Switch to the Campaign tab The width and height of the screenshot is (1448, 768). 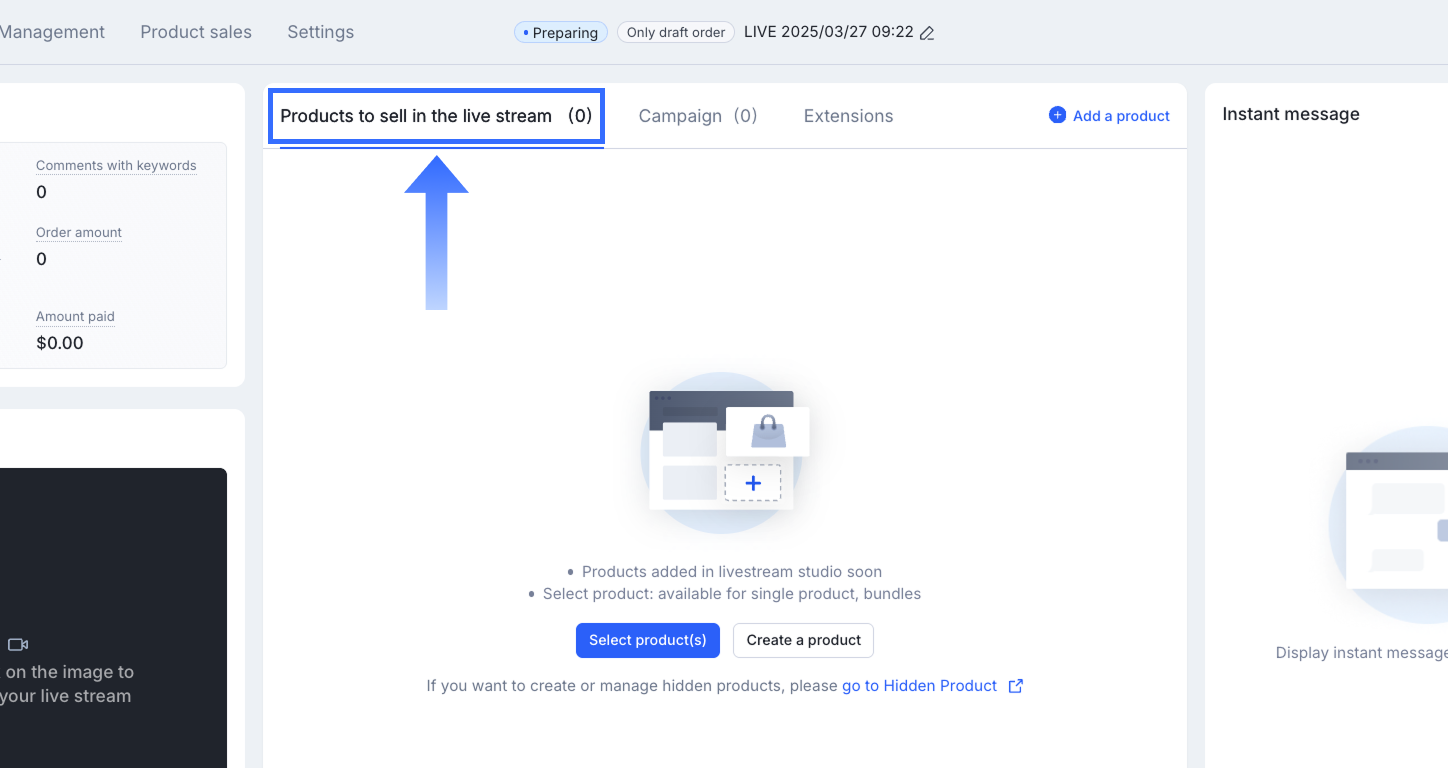click(x=698, y=116)
